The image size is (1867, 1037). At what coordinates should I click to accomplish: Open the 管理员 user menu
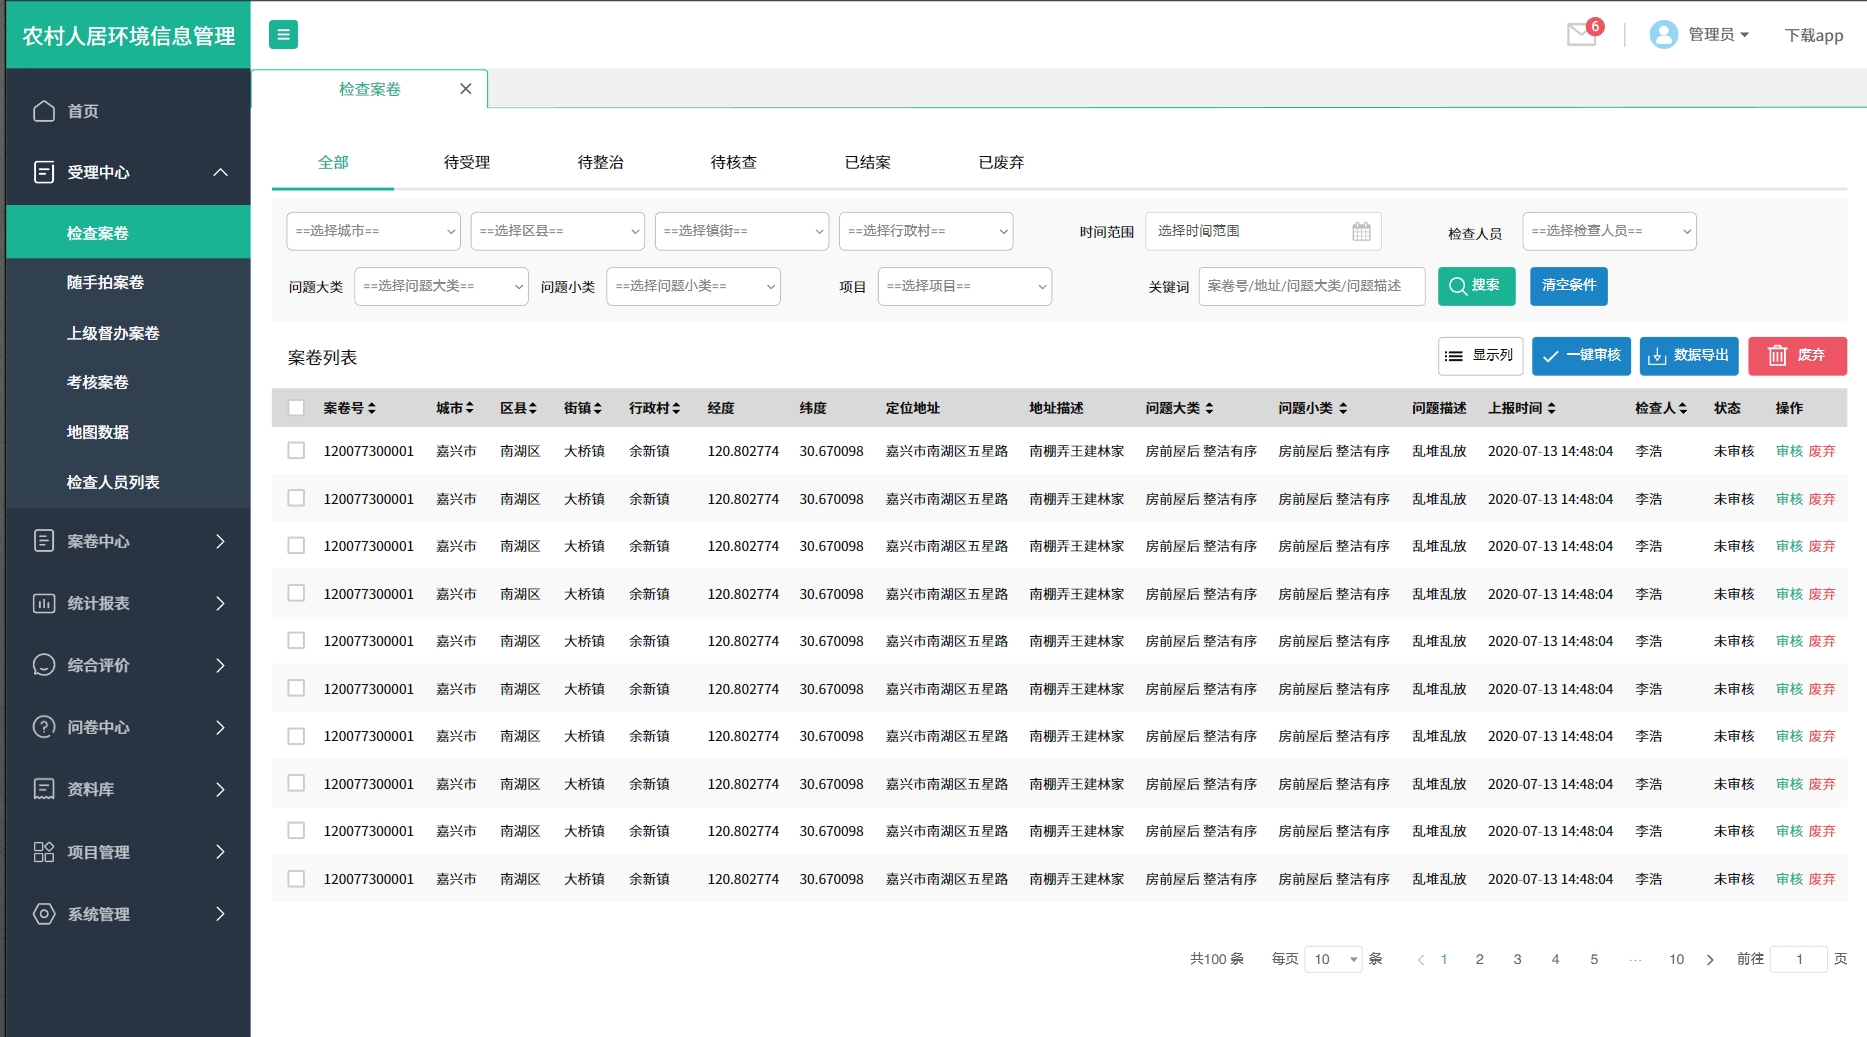coord(1718,35)
